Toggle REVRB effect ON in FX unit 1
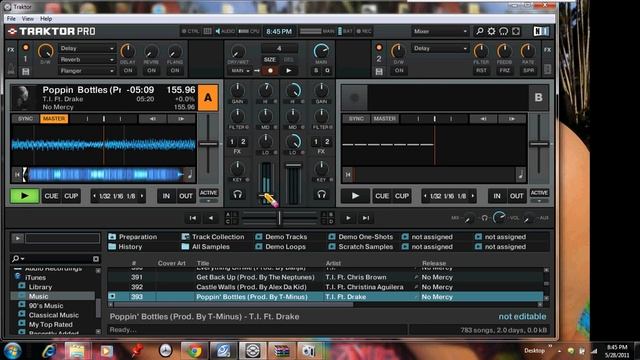Screen dimensions: 640x360 point(151,71)
